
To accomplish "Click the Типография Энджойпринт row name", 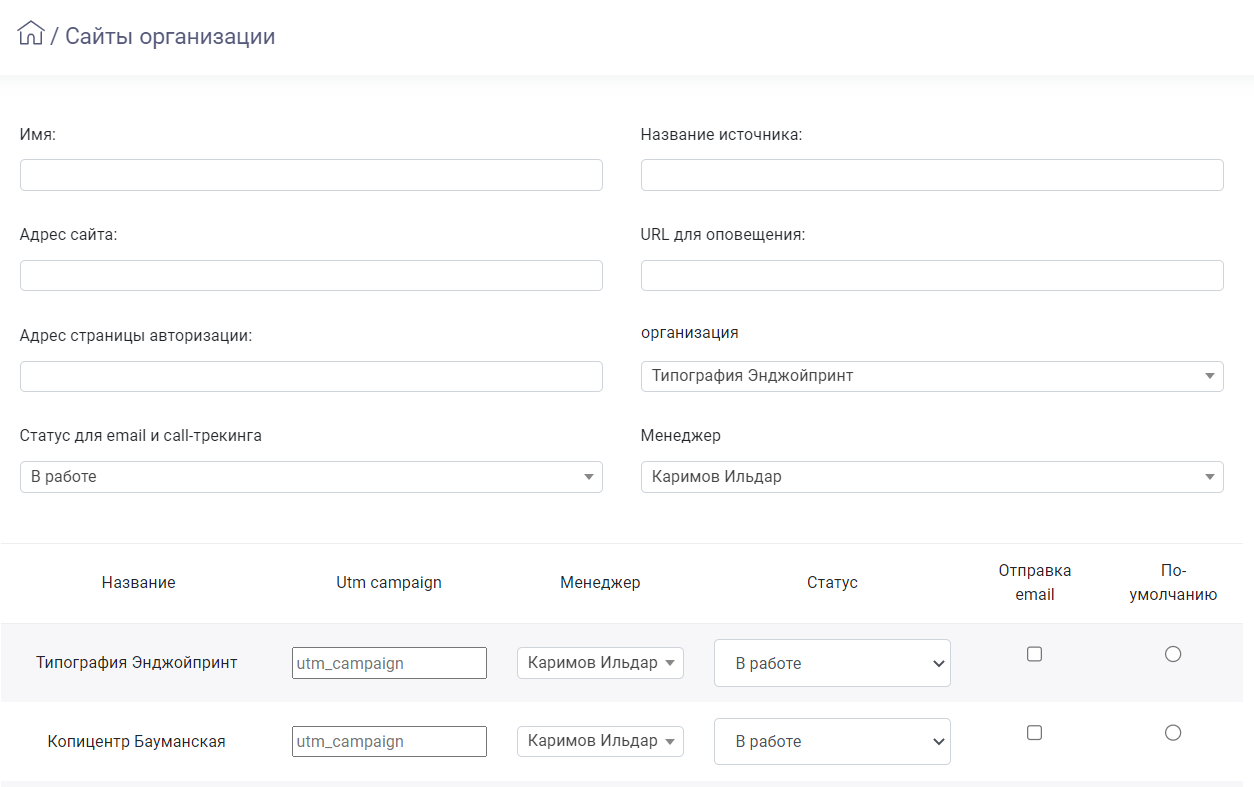I will click(x=137, y=663).
